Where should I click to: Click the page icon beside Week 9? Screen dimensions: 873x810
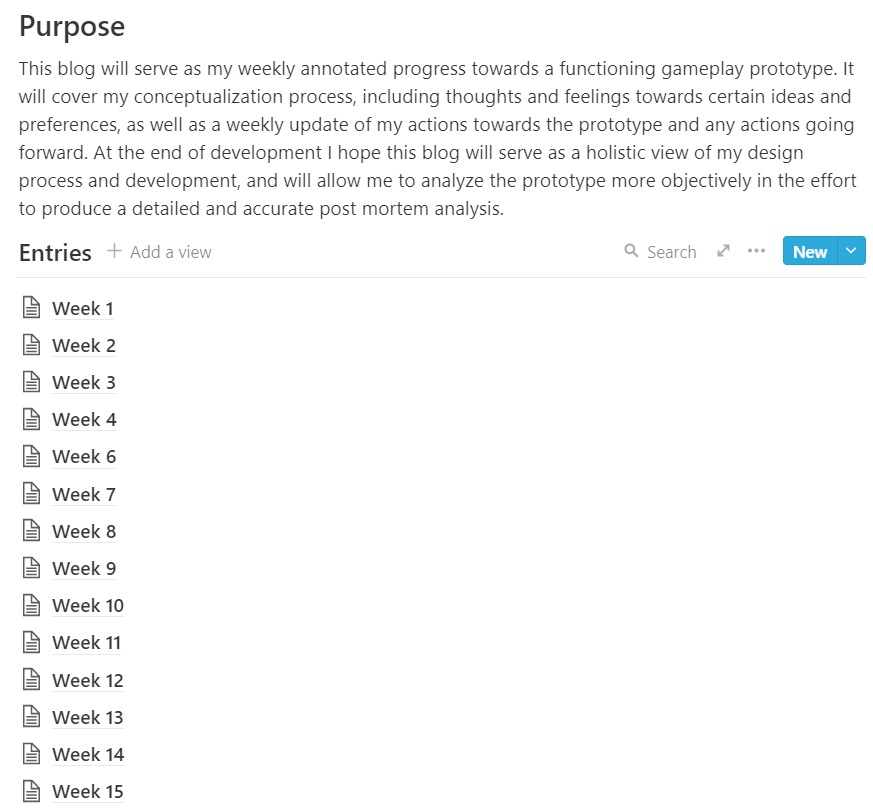click(x=32, y=568)
